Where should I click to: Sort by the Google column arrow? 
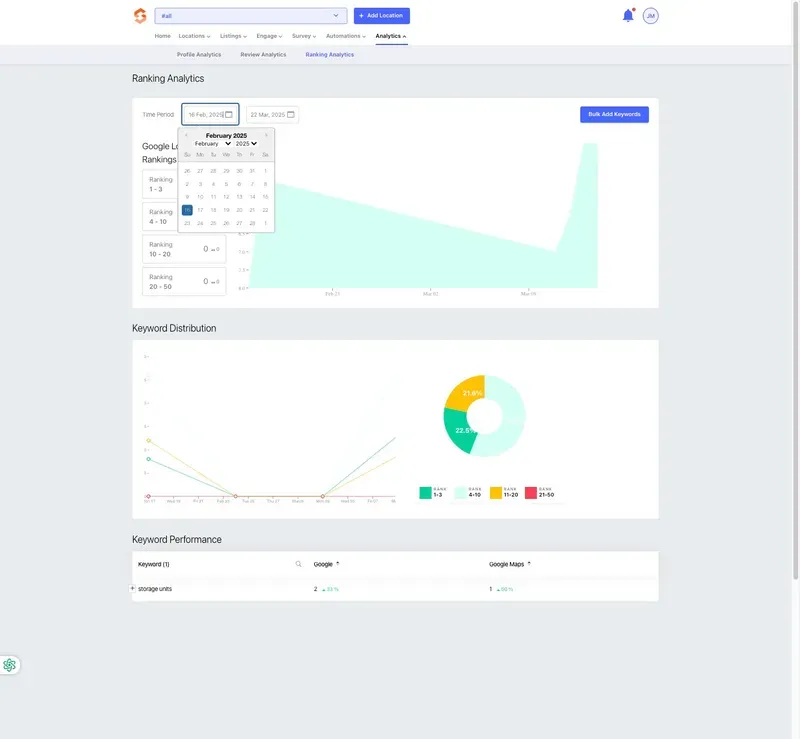tap(338, 564)
